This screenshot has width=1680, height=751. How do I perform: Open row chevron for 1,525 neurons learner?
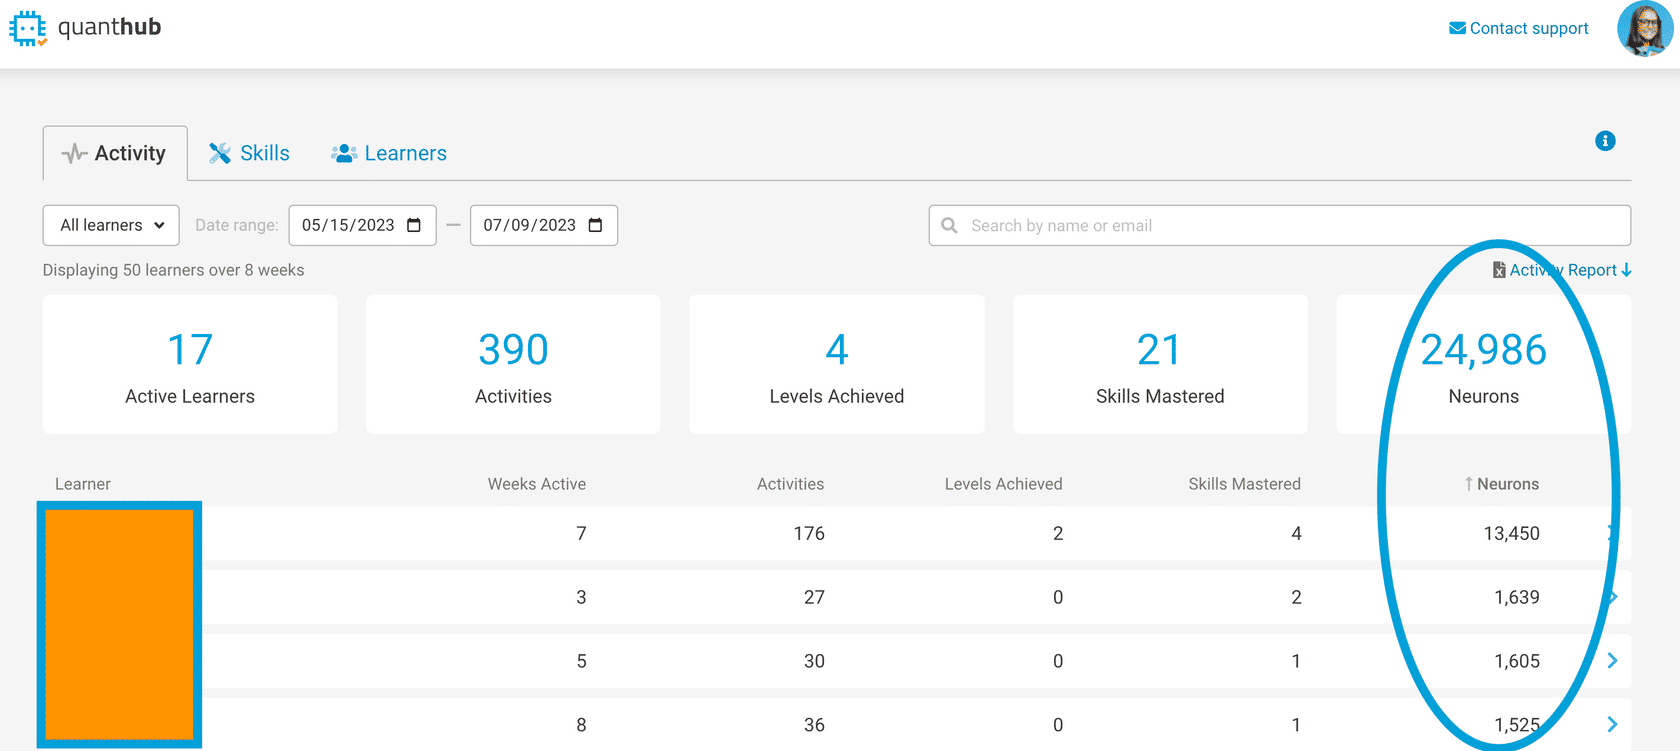tap(1612, 725)
